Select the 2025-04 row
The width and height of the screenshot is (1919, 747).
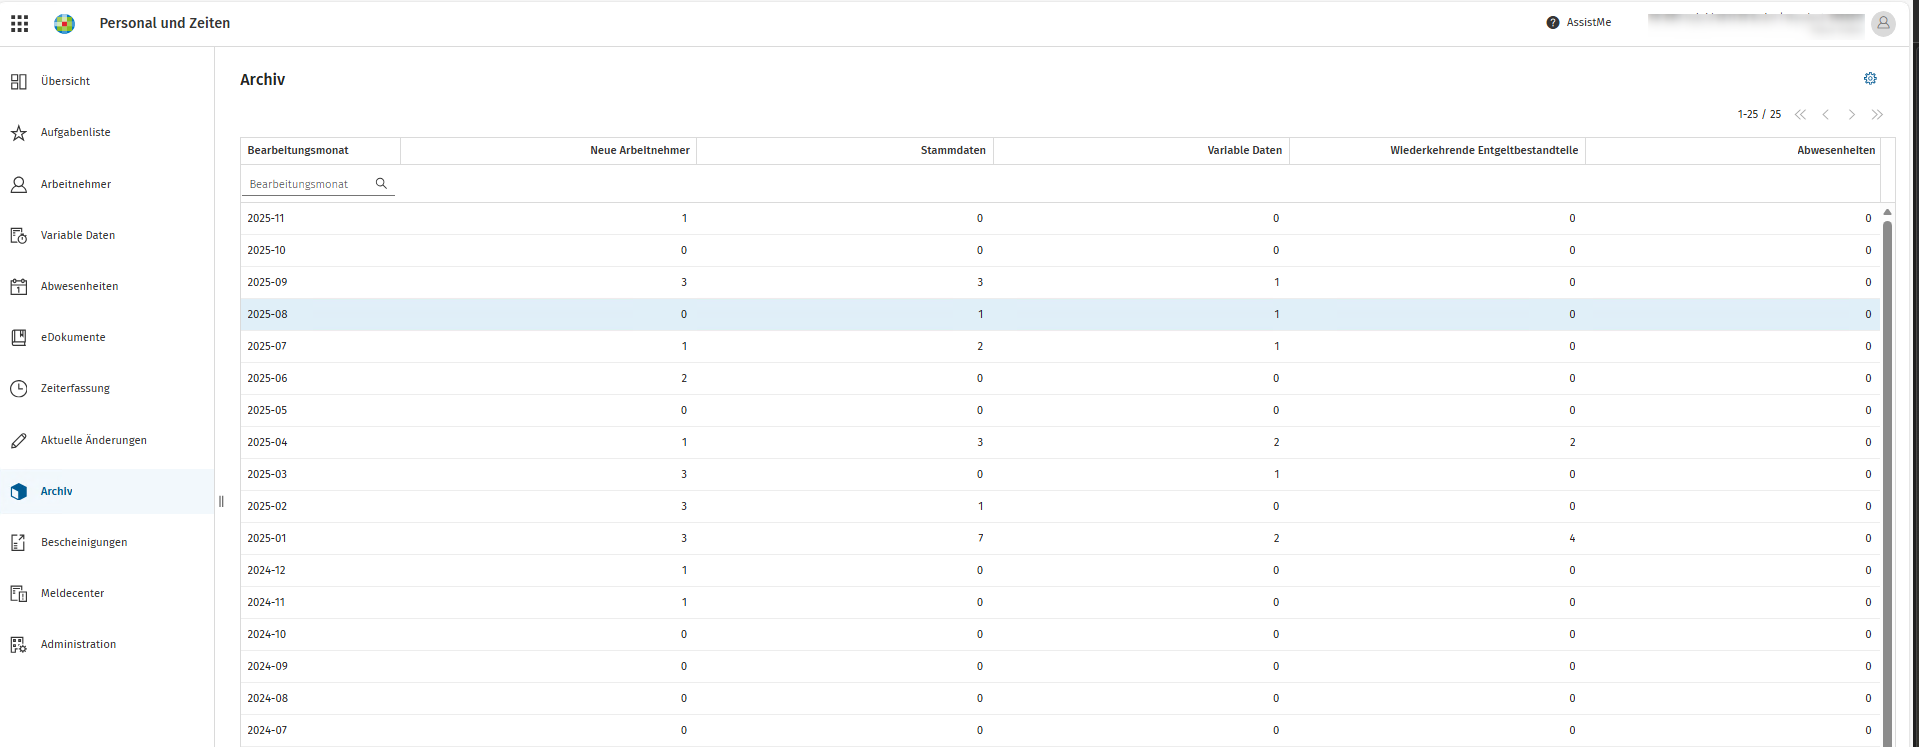(x=1060, y=442)
